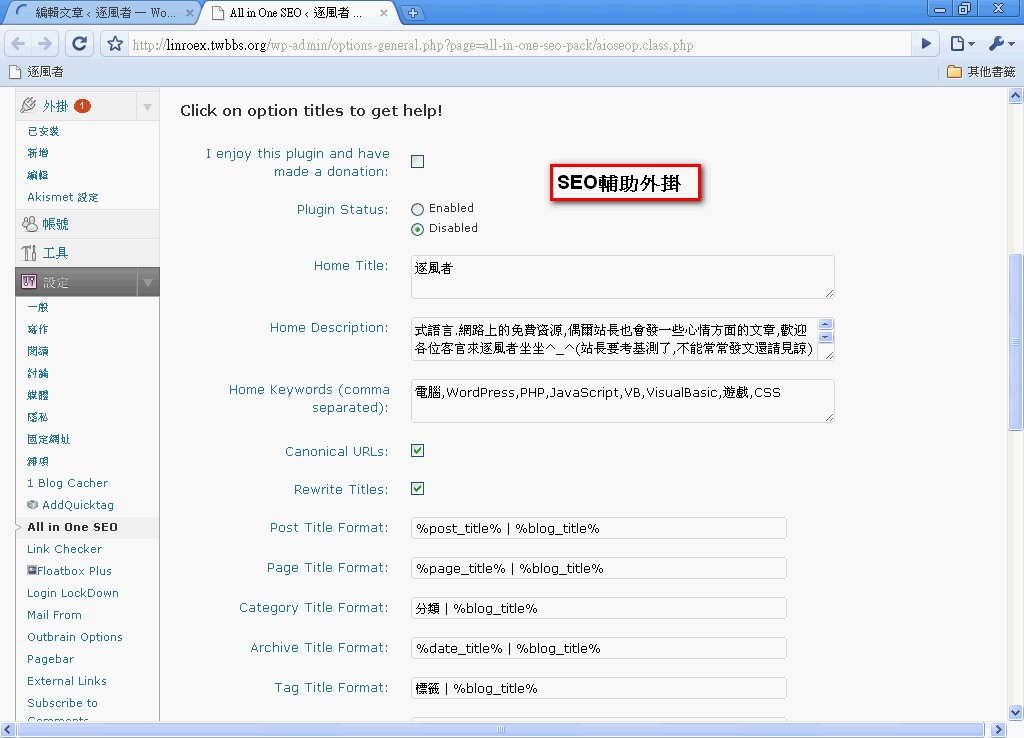
Task: Click the Tag Title Format field
Action: pos(598,688)
